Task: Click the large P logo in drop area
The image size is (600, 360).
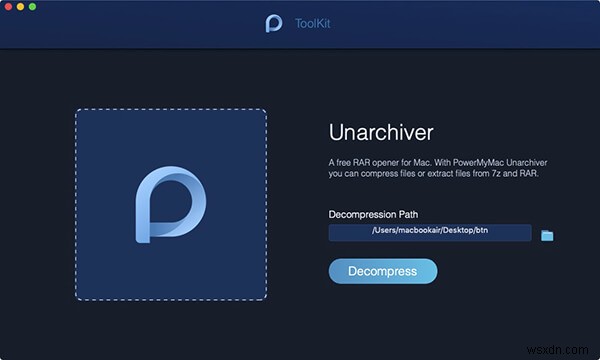Action: [171, 204]
